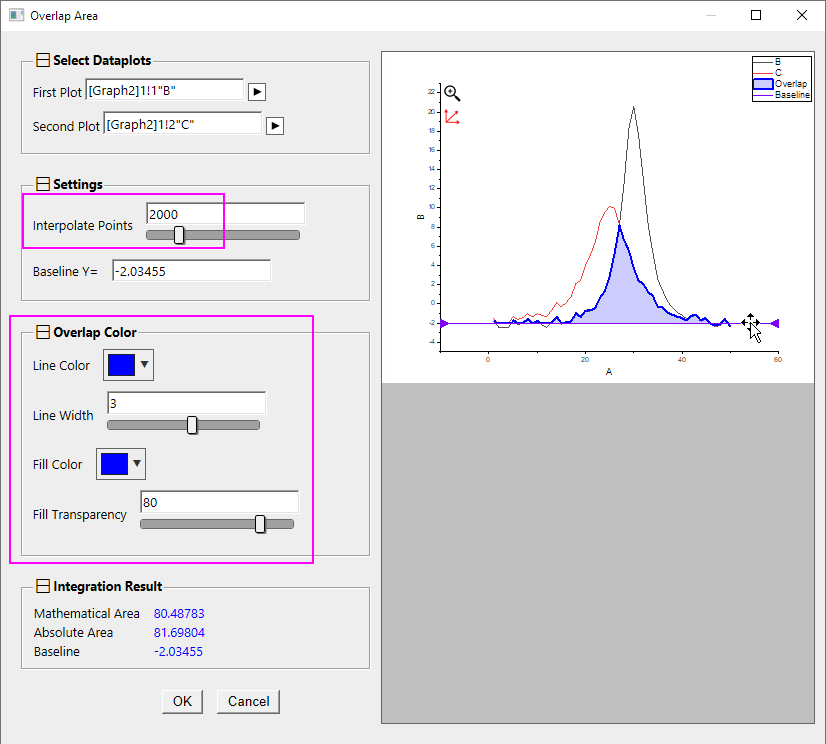This screenshot has height=744, width=826.
Task: Collapse the Overlap Color section
Action: 43,332
